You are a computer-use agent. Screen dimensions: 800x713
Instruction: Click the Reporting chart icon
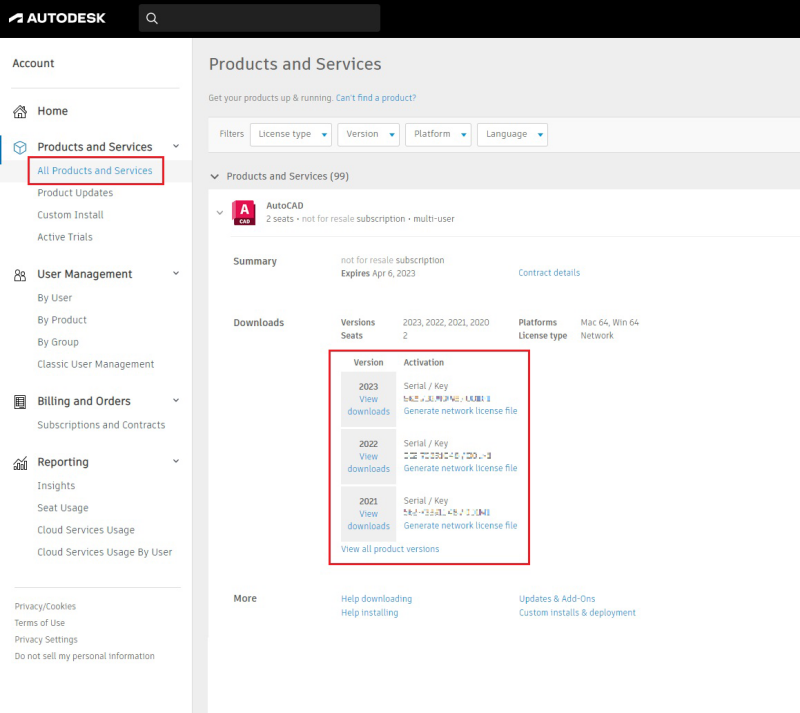(20, 463)
